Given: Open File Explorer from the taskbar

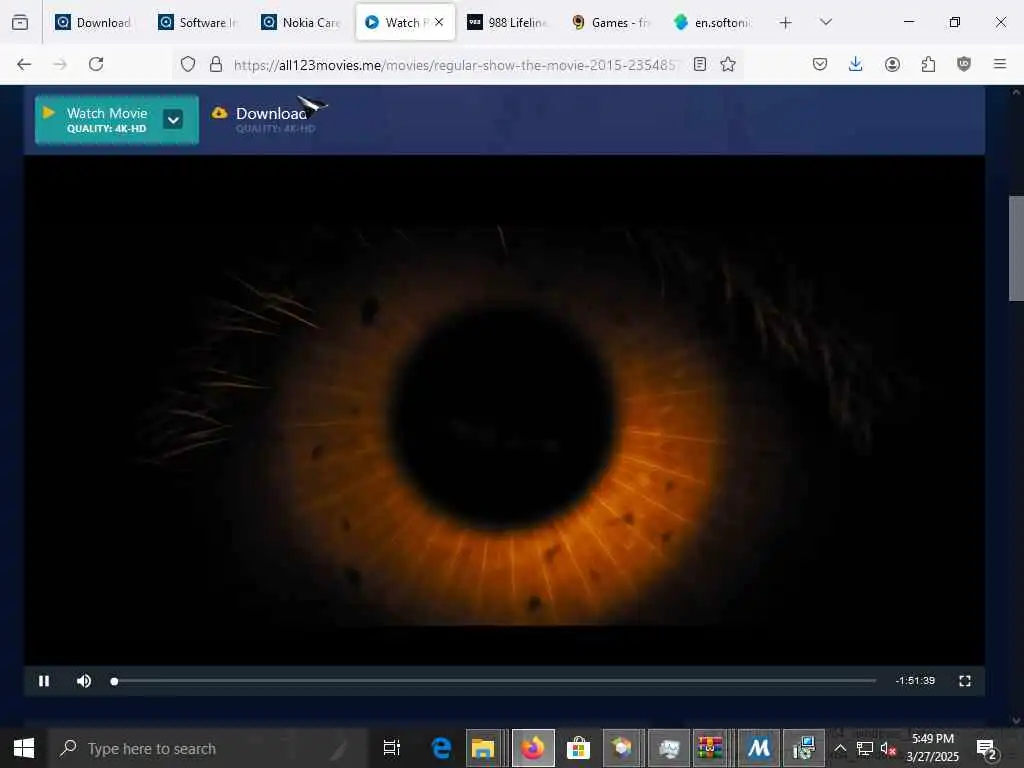Looking at the screenshot, I should [x=483, y=748].
